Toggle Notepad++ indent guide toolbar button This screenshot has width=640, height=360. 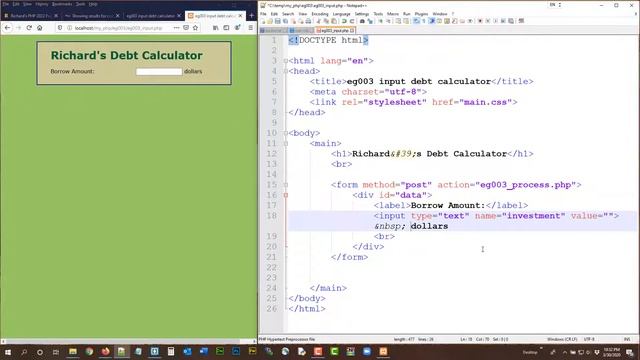[x=432, y=21]
